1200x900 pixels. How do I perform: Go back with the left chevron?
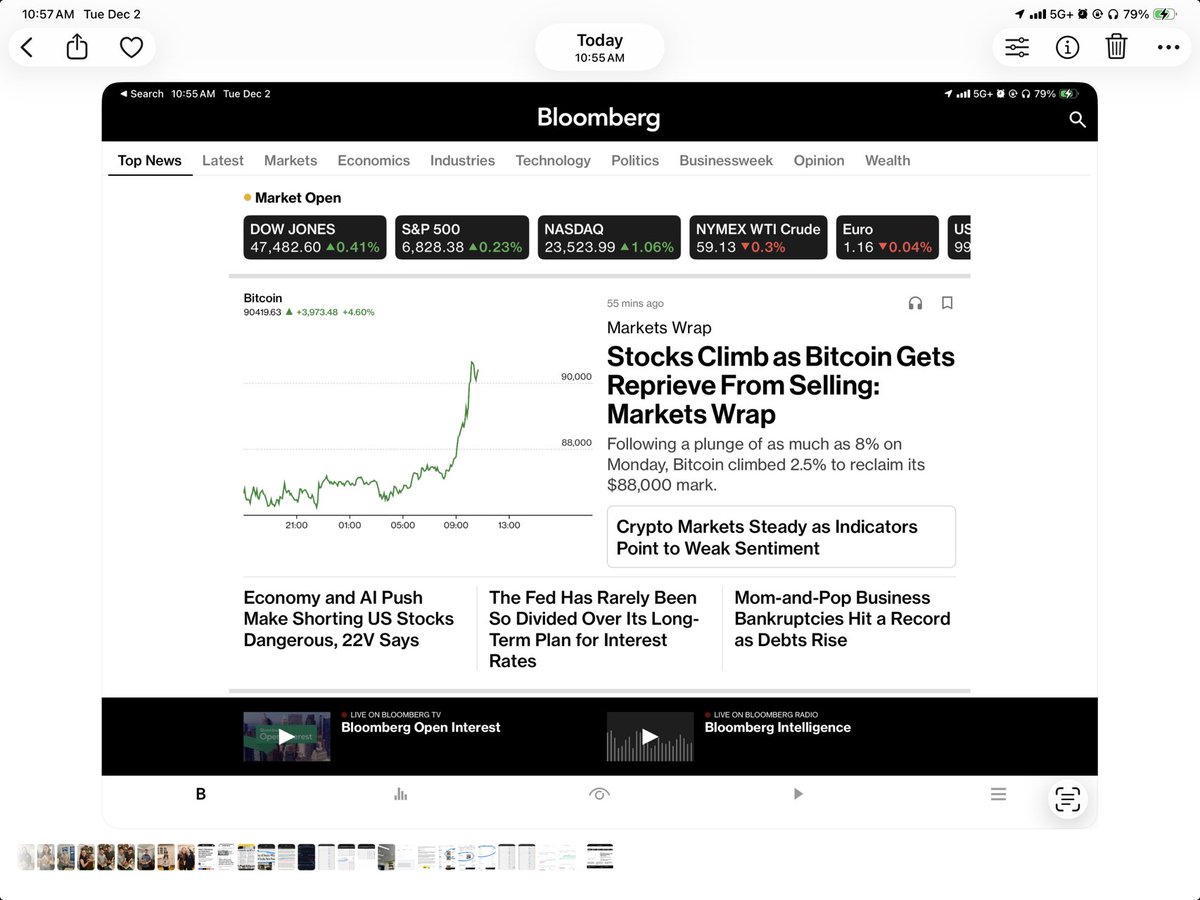pyautogui.click(x=27, y=47)
